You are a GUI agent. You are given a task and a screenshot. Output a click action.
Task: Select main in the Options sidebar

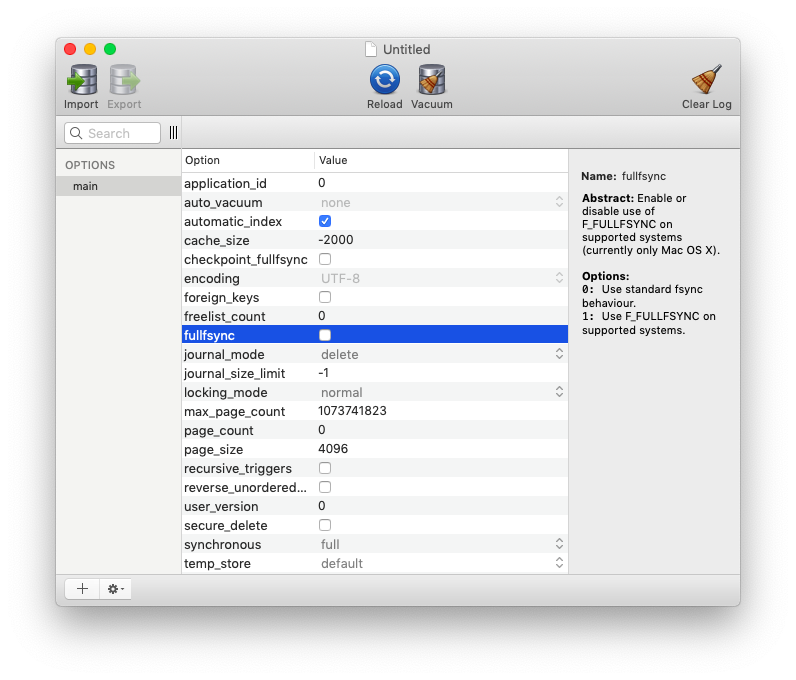point(118,186)
